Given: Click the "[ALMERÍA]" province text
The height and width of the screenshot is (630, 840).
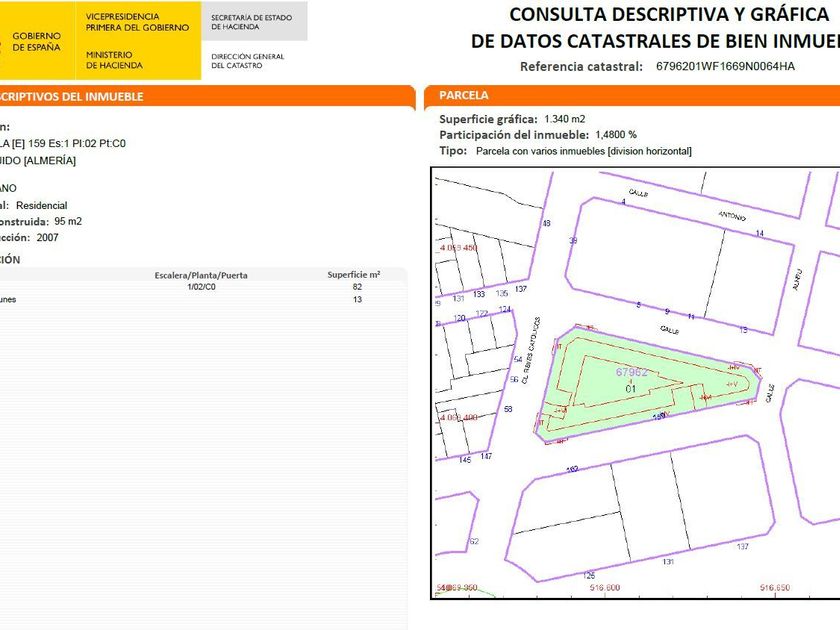Looking at the screenshot, I should point(50,160).
